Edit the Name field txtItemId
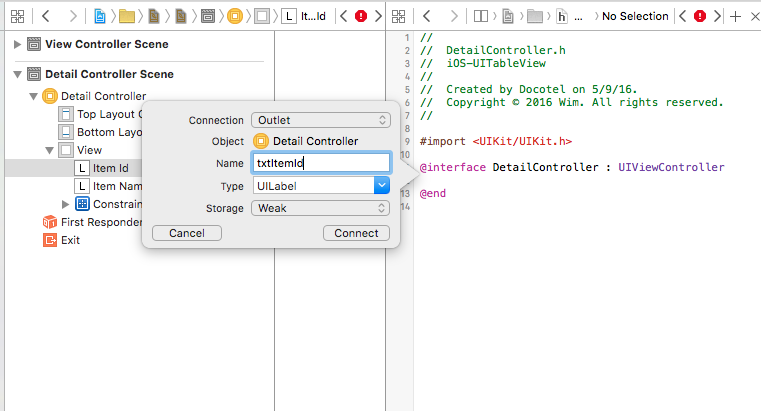Image resolution: width=761 pixels, height=411 pixels. [x=321, y=163]
